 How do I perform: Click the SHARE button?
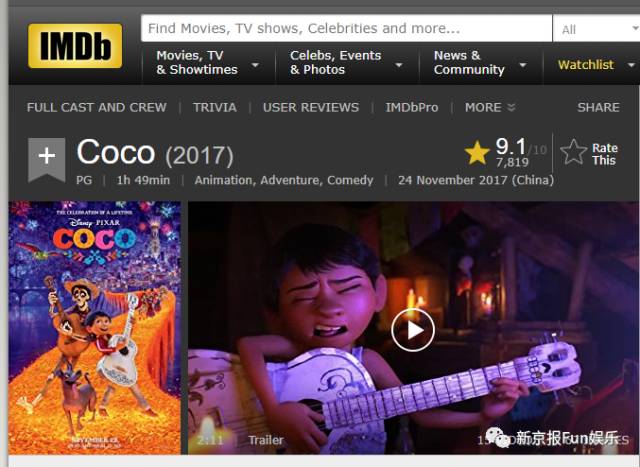point(598,107)
